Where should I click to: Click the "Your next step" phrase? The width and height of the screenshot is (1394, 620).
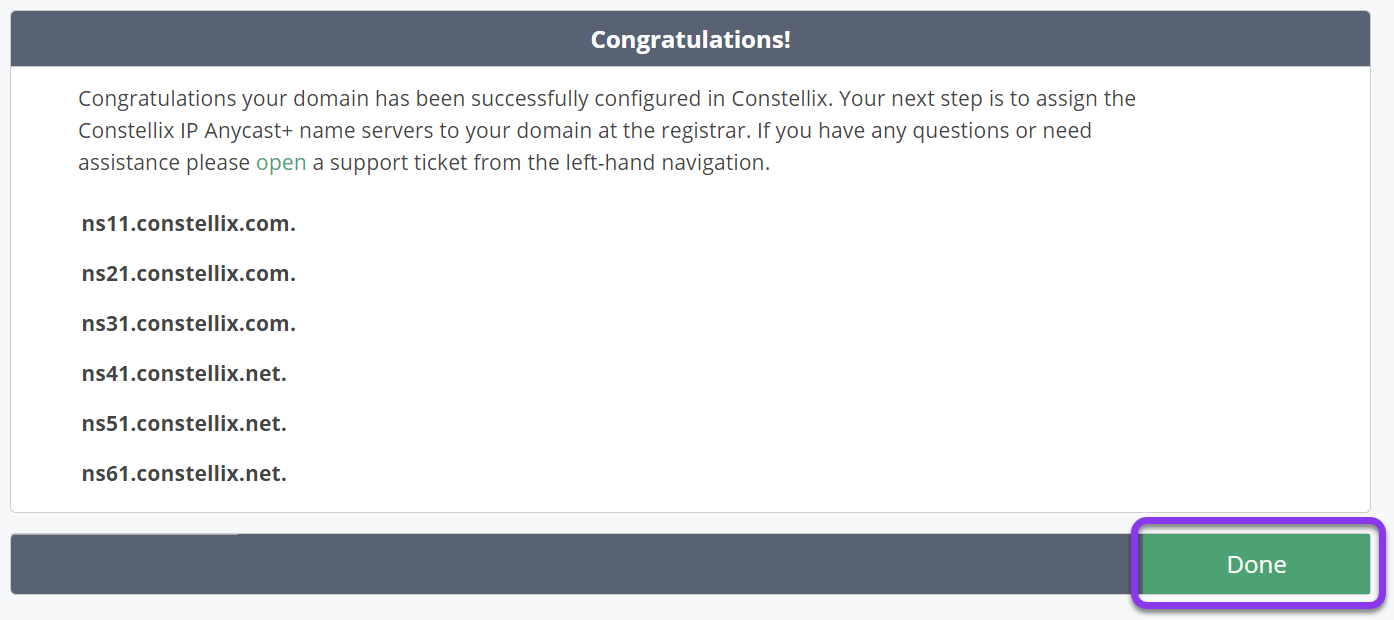pyautogui.click(x=907, y=98)
